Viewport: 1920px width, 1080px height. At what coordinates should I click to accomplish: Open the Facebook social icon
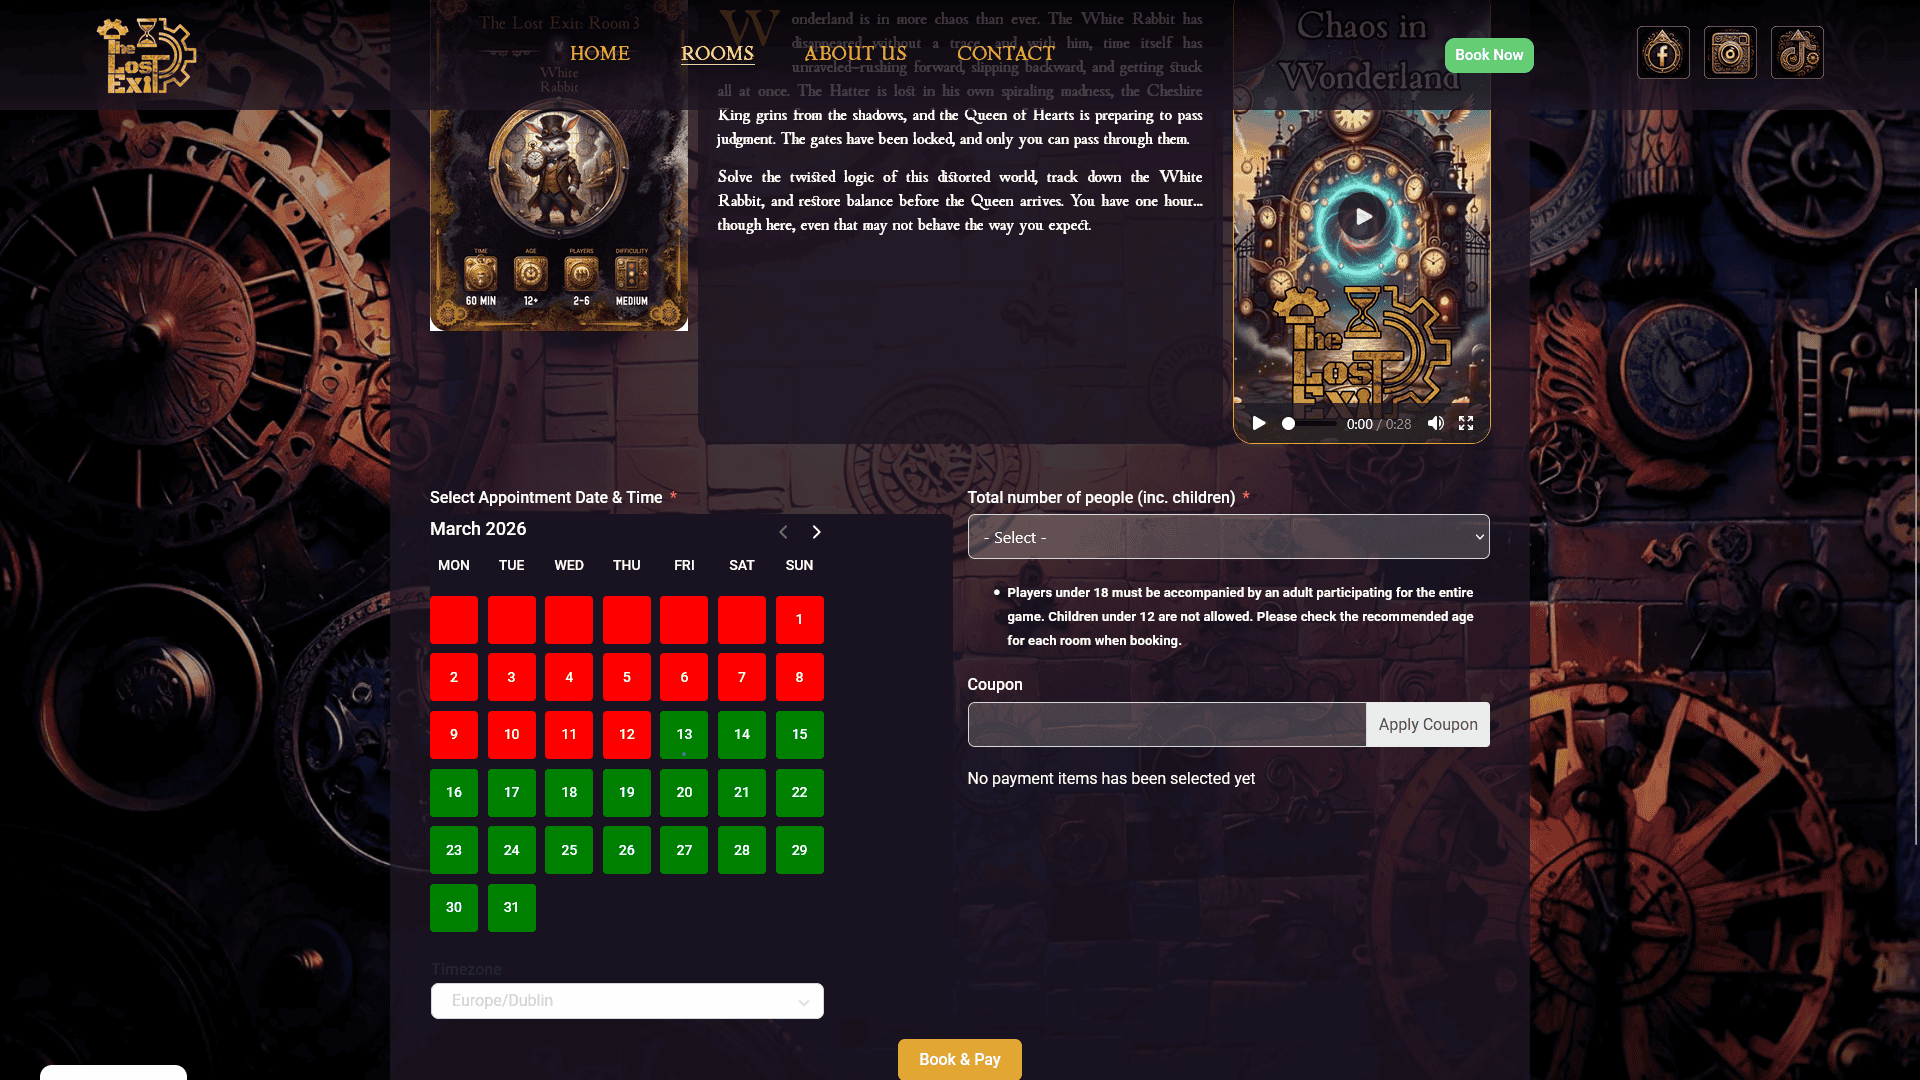point(1663,53)
